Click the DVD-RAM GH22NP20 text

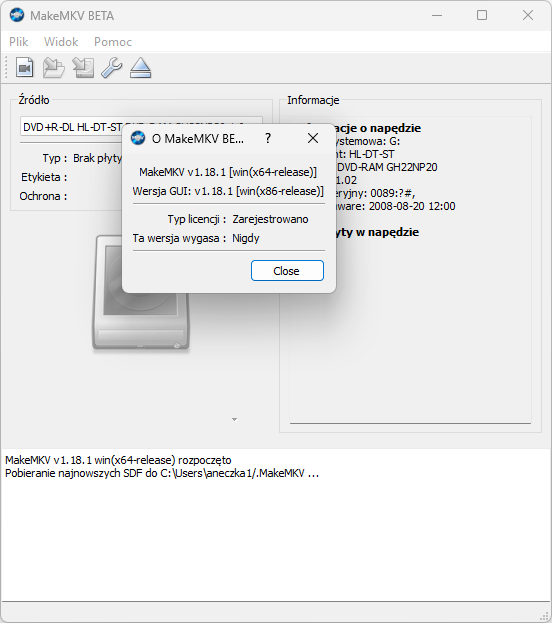click(387, 167)
